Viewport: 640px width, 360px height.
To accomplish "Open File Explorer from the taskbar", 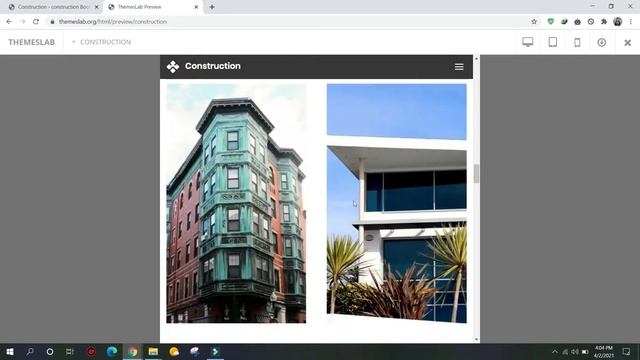I will pyautogui.click(x=153, y=351).
